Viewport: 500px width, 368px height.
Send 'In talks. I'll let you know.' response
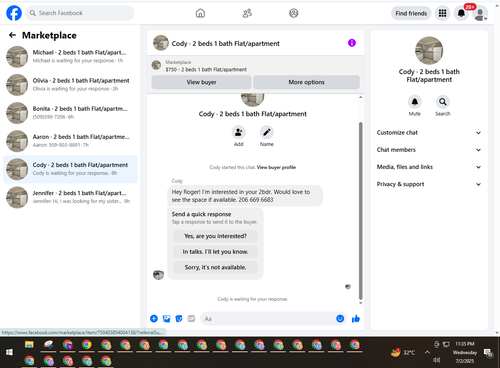[x=215, y=252]
